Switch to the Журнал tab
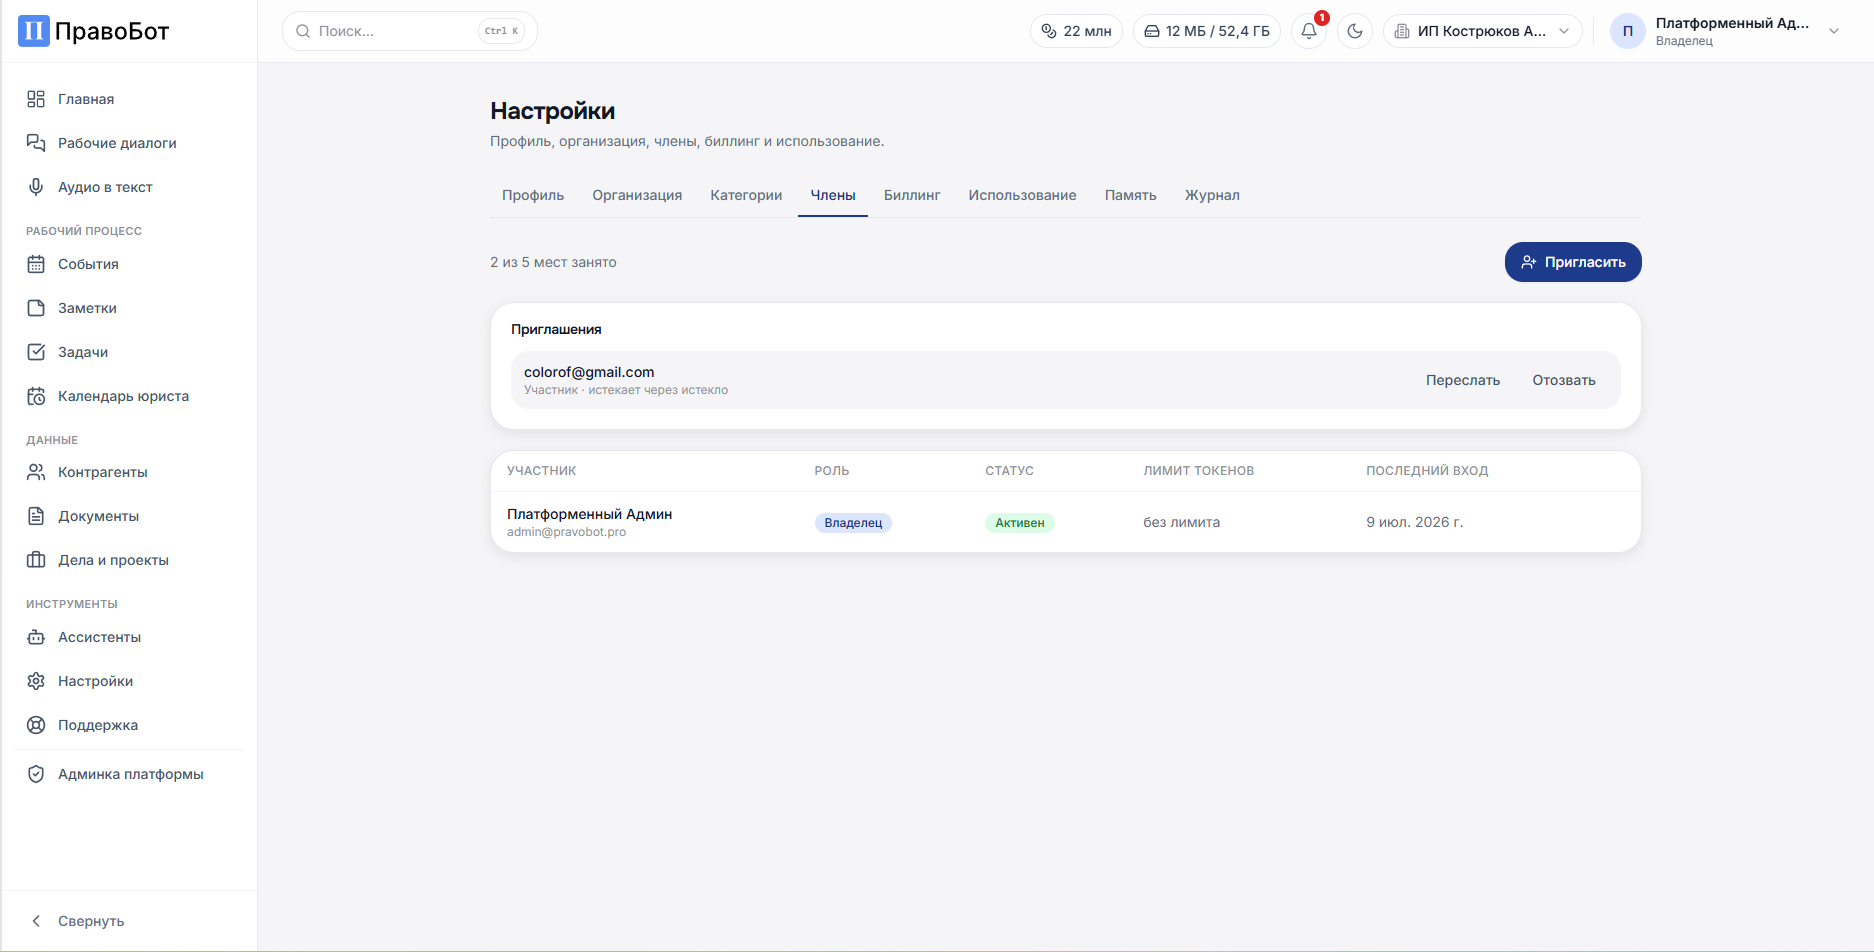 pos(1212,195)
